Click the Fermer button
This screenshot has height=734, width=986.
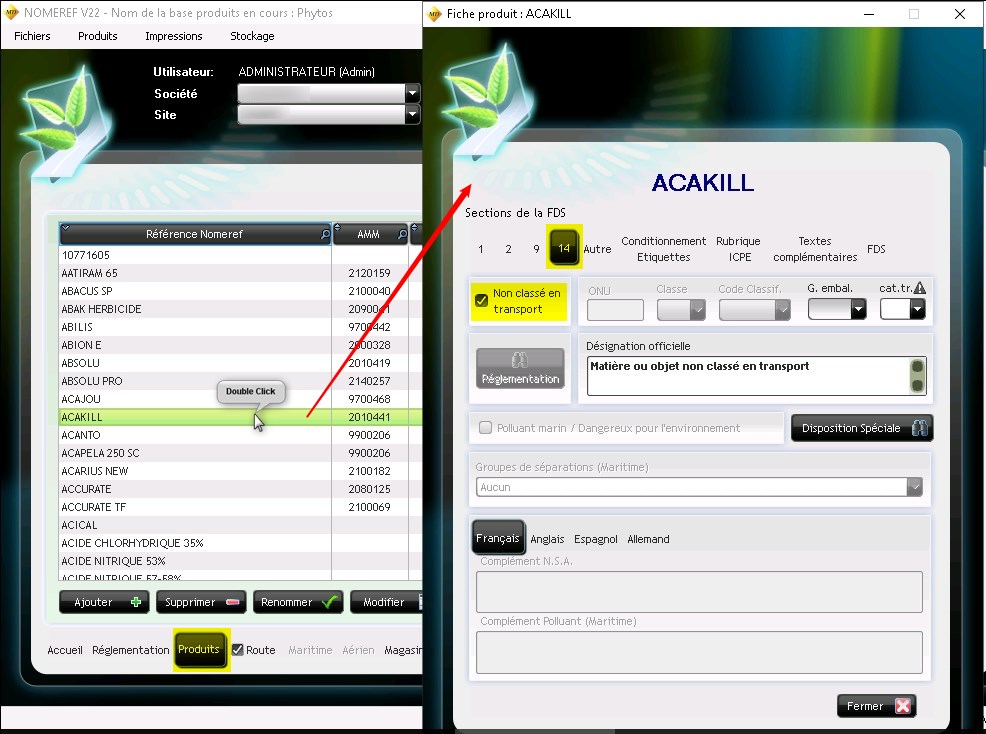tap(877, 706)
